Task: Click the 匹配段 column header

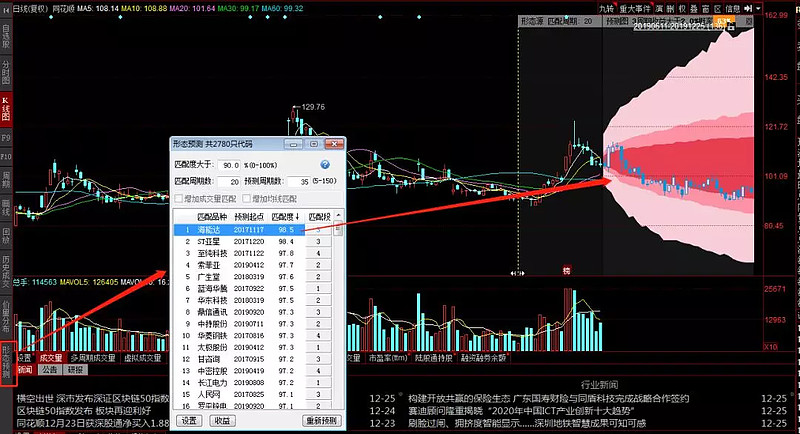Action: pos(319,217)
